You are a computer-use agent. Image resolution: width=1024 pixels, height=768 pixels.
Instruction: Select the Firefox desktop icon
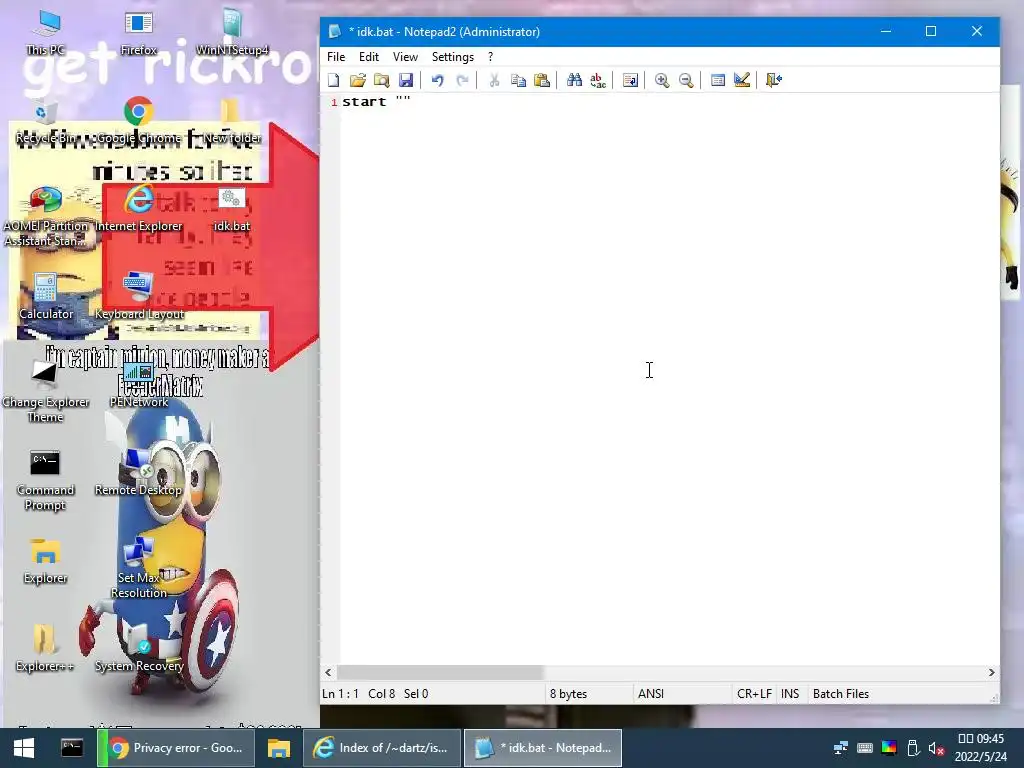138,33
